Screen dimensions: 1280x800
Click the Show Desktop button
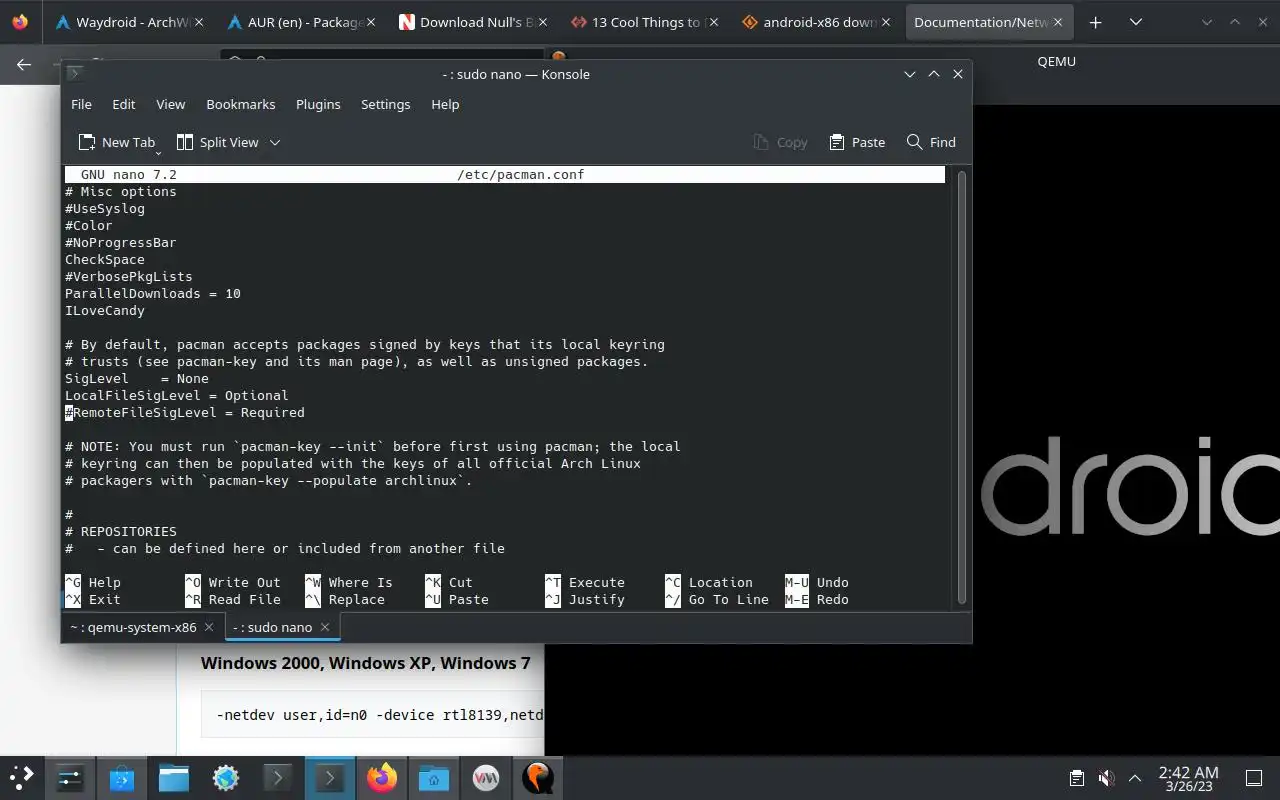tap(1253, 778)
